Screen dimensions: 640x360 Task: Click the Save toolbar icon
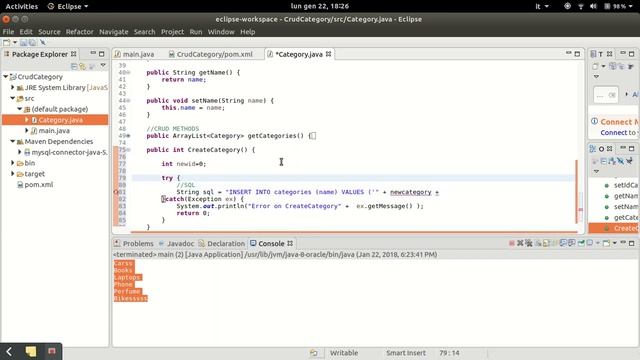(24, 42)
